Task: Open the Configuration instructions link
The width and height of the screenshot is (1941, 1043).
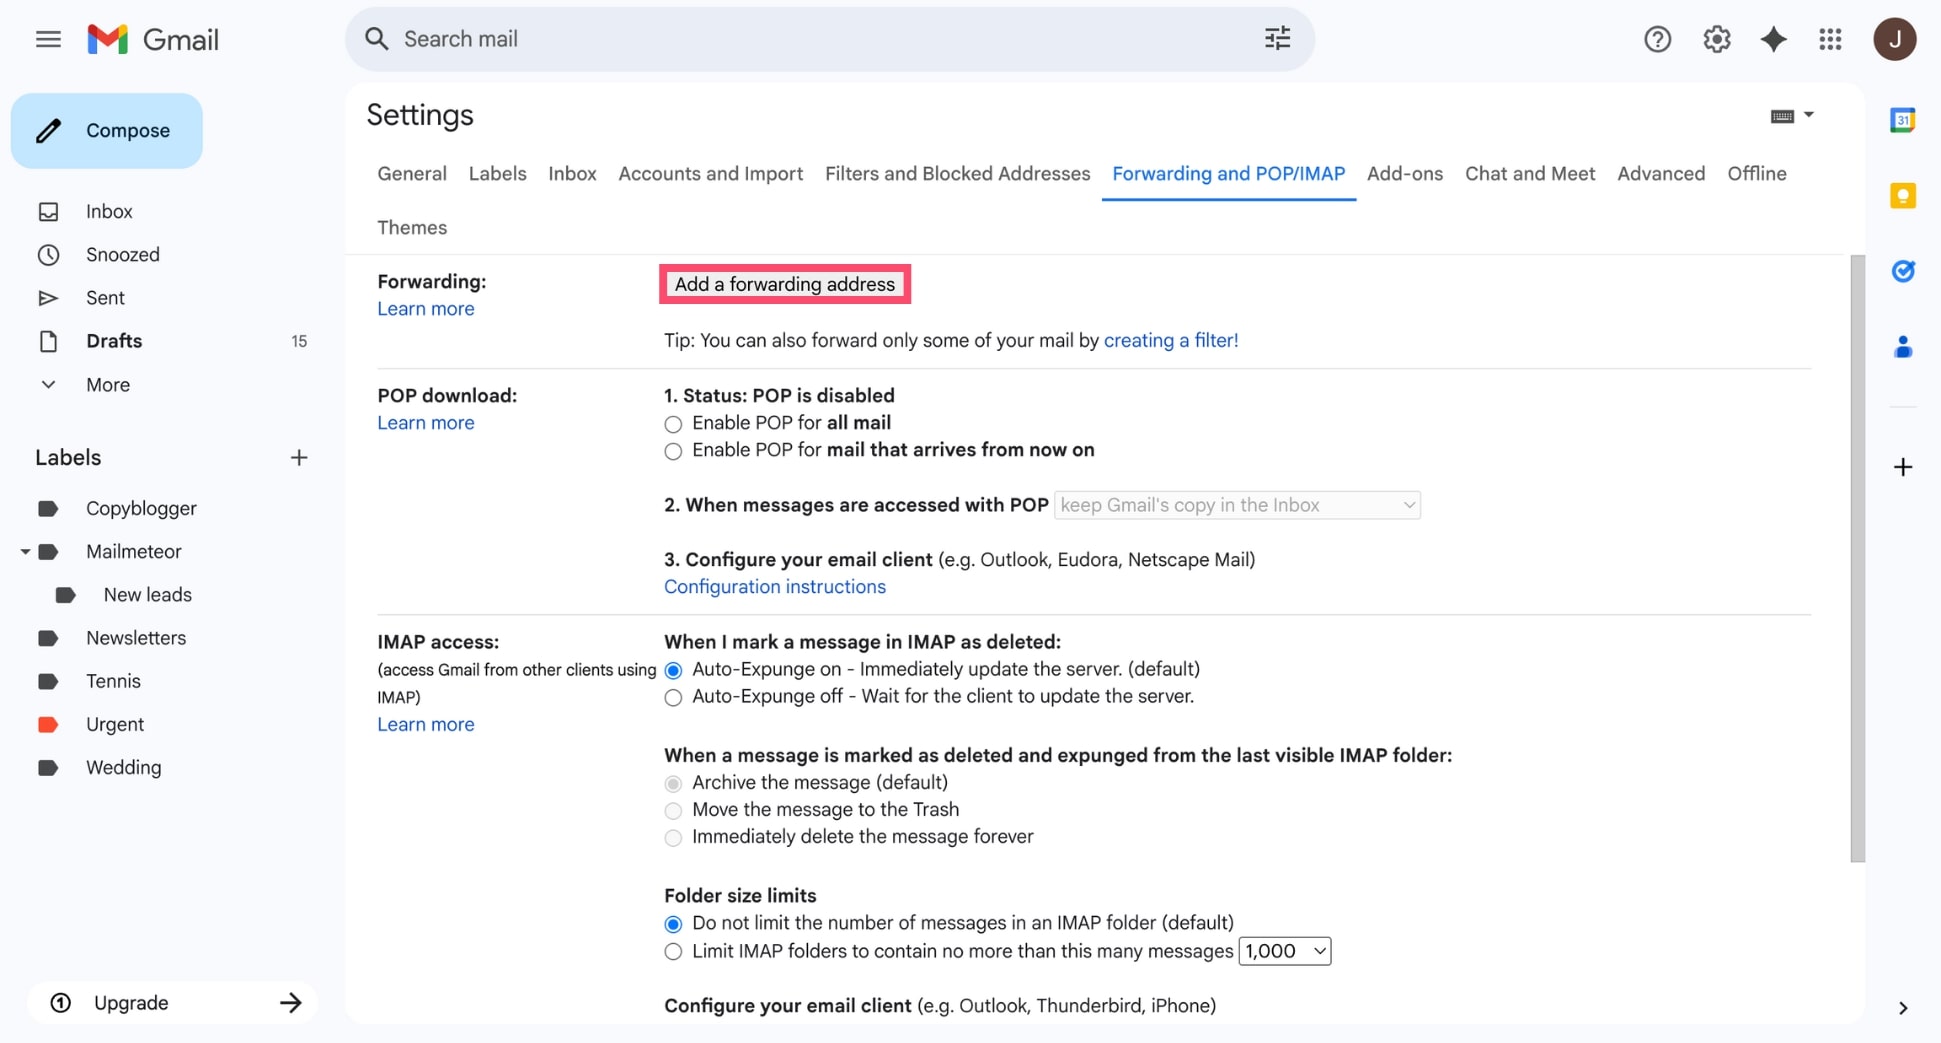Action: point(775,587)
